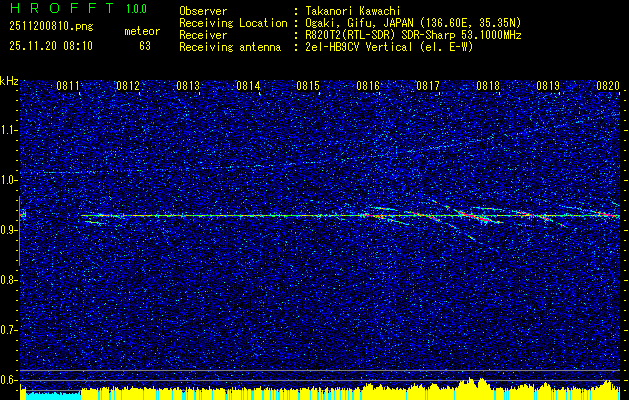Click the 2el-HB9CV Vertical antenna text
This screenshot has width=629, height=400.
[x=389, y=47]
